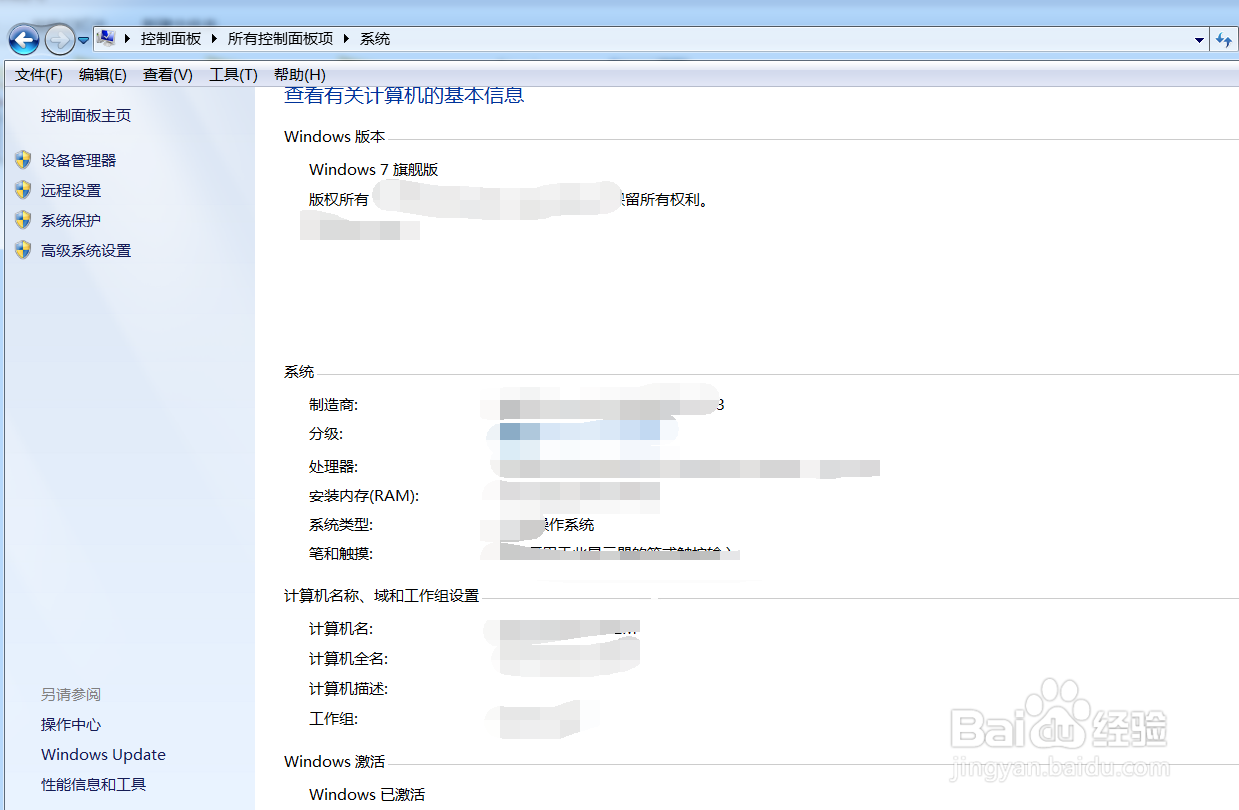This screenshot has width=1239, height=810.
Task: Open the address bar history dropdown
Action: (1200, 40)
